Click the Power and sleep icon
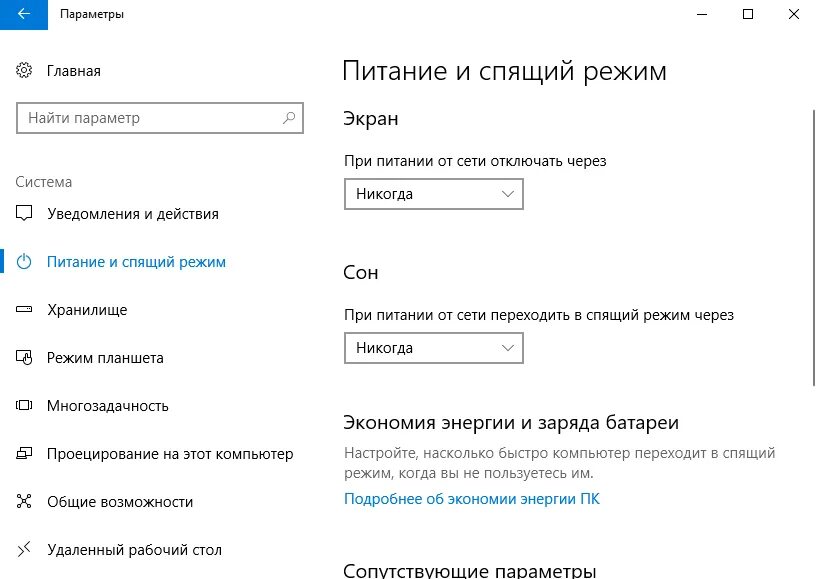The width and height of the screenshot is (817, 579). (x=25, y=262)
